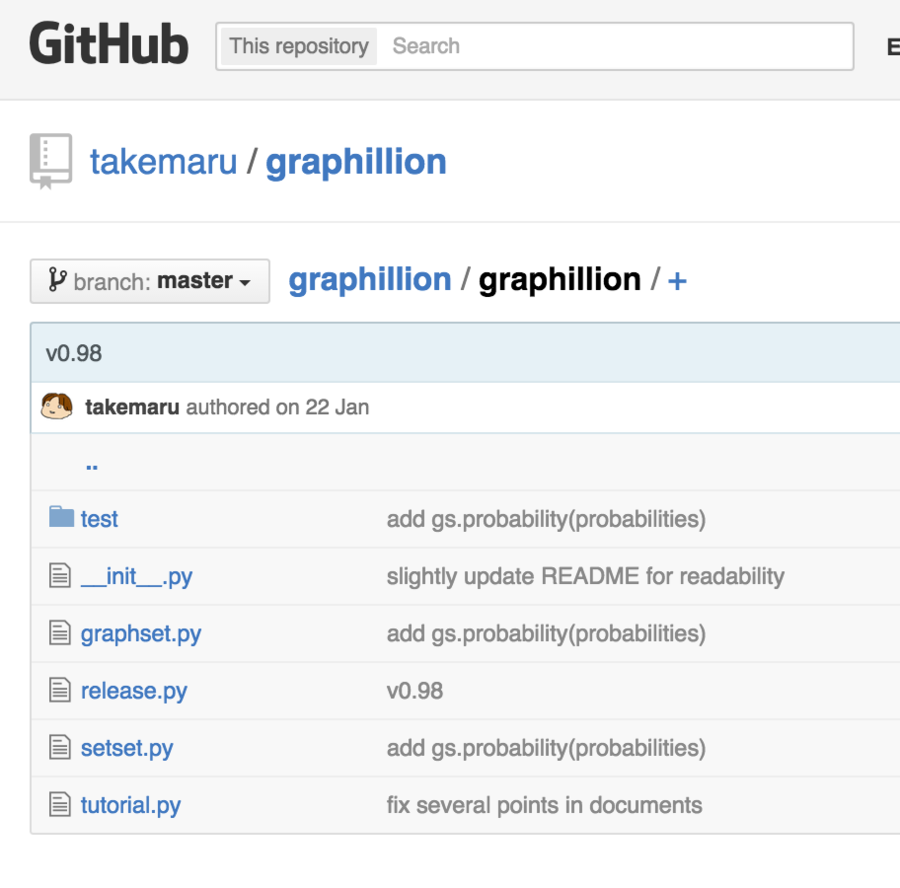Click 'slightly update README for readability' commit message

pyautogui.click(x=585, y=576)
